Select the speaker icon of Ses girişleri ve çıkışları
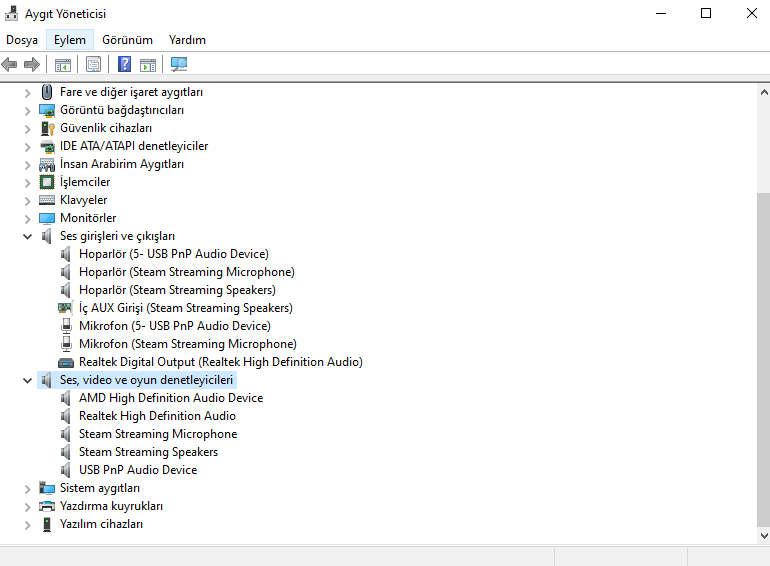770x566 pixels. [x=47, y=236]
